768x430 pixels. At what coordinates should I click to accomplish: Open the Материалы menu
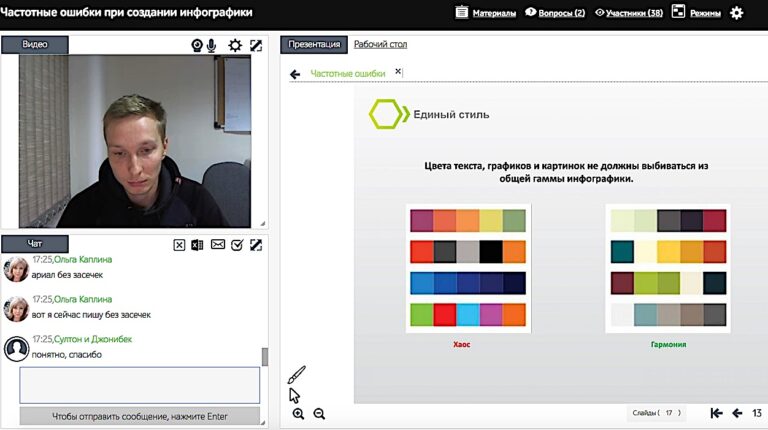point(486,13)
